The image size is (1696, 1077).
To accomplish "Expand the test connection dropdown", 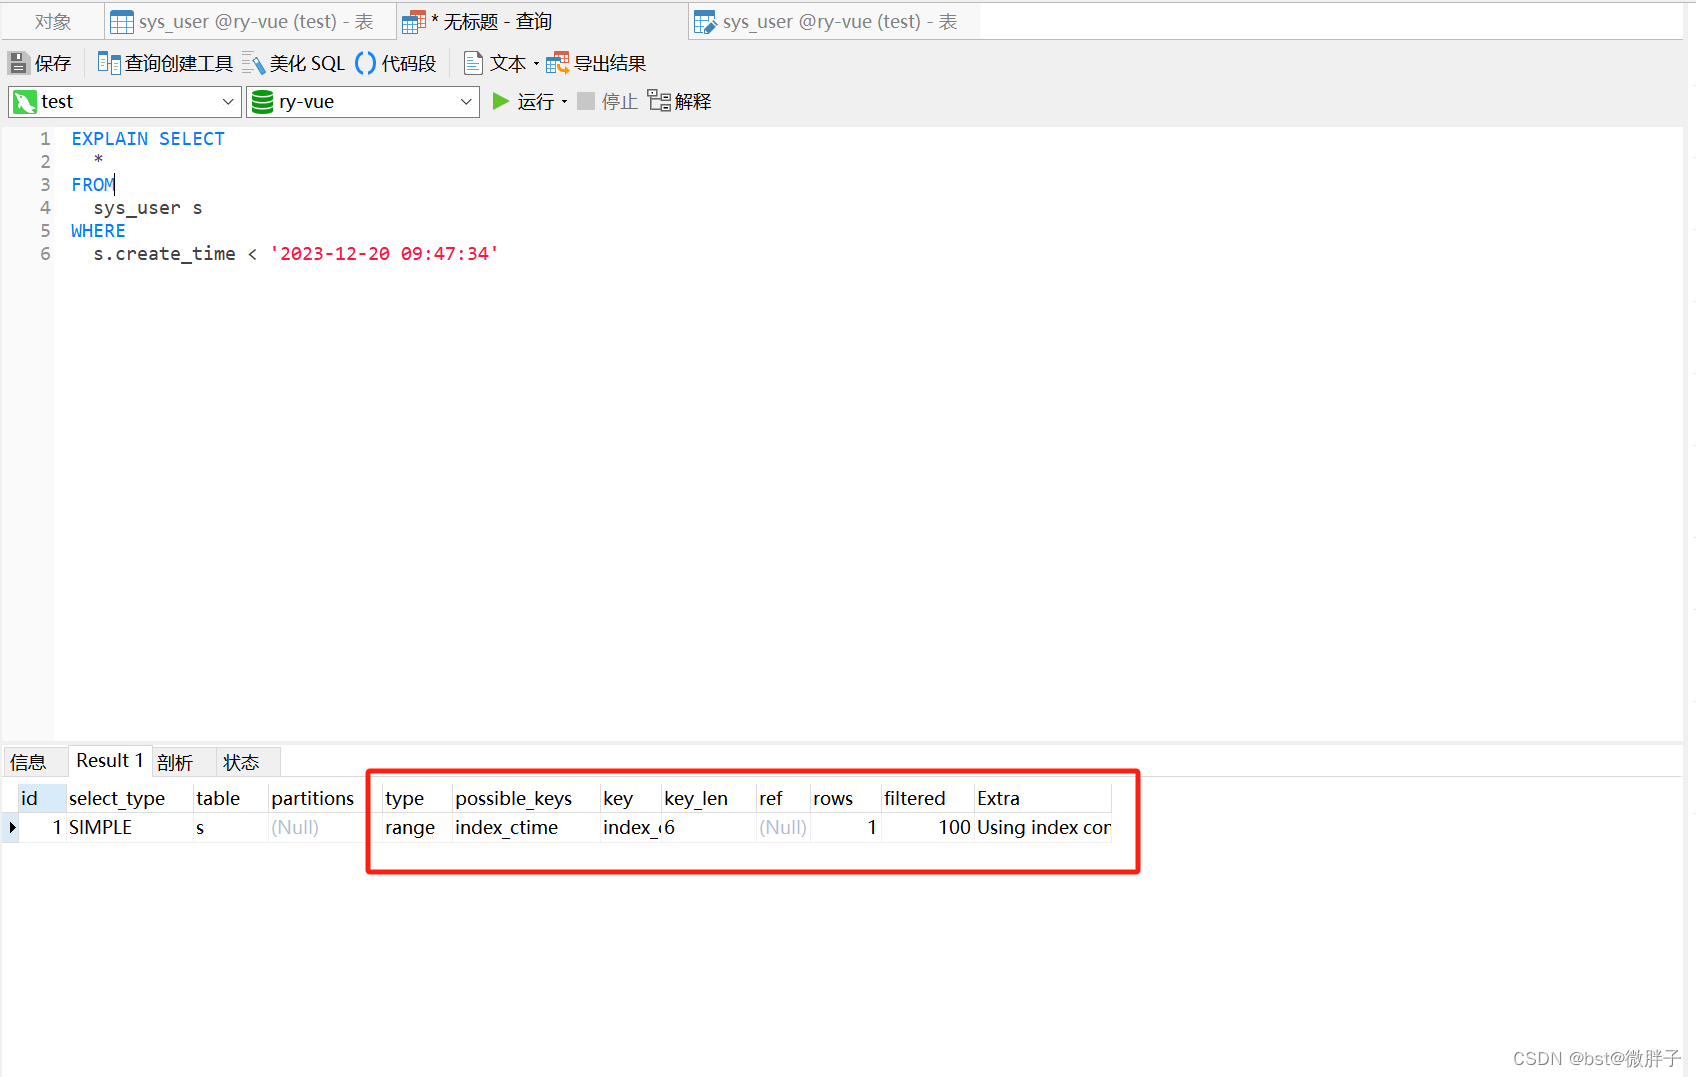I will (x=228, y=101).
